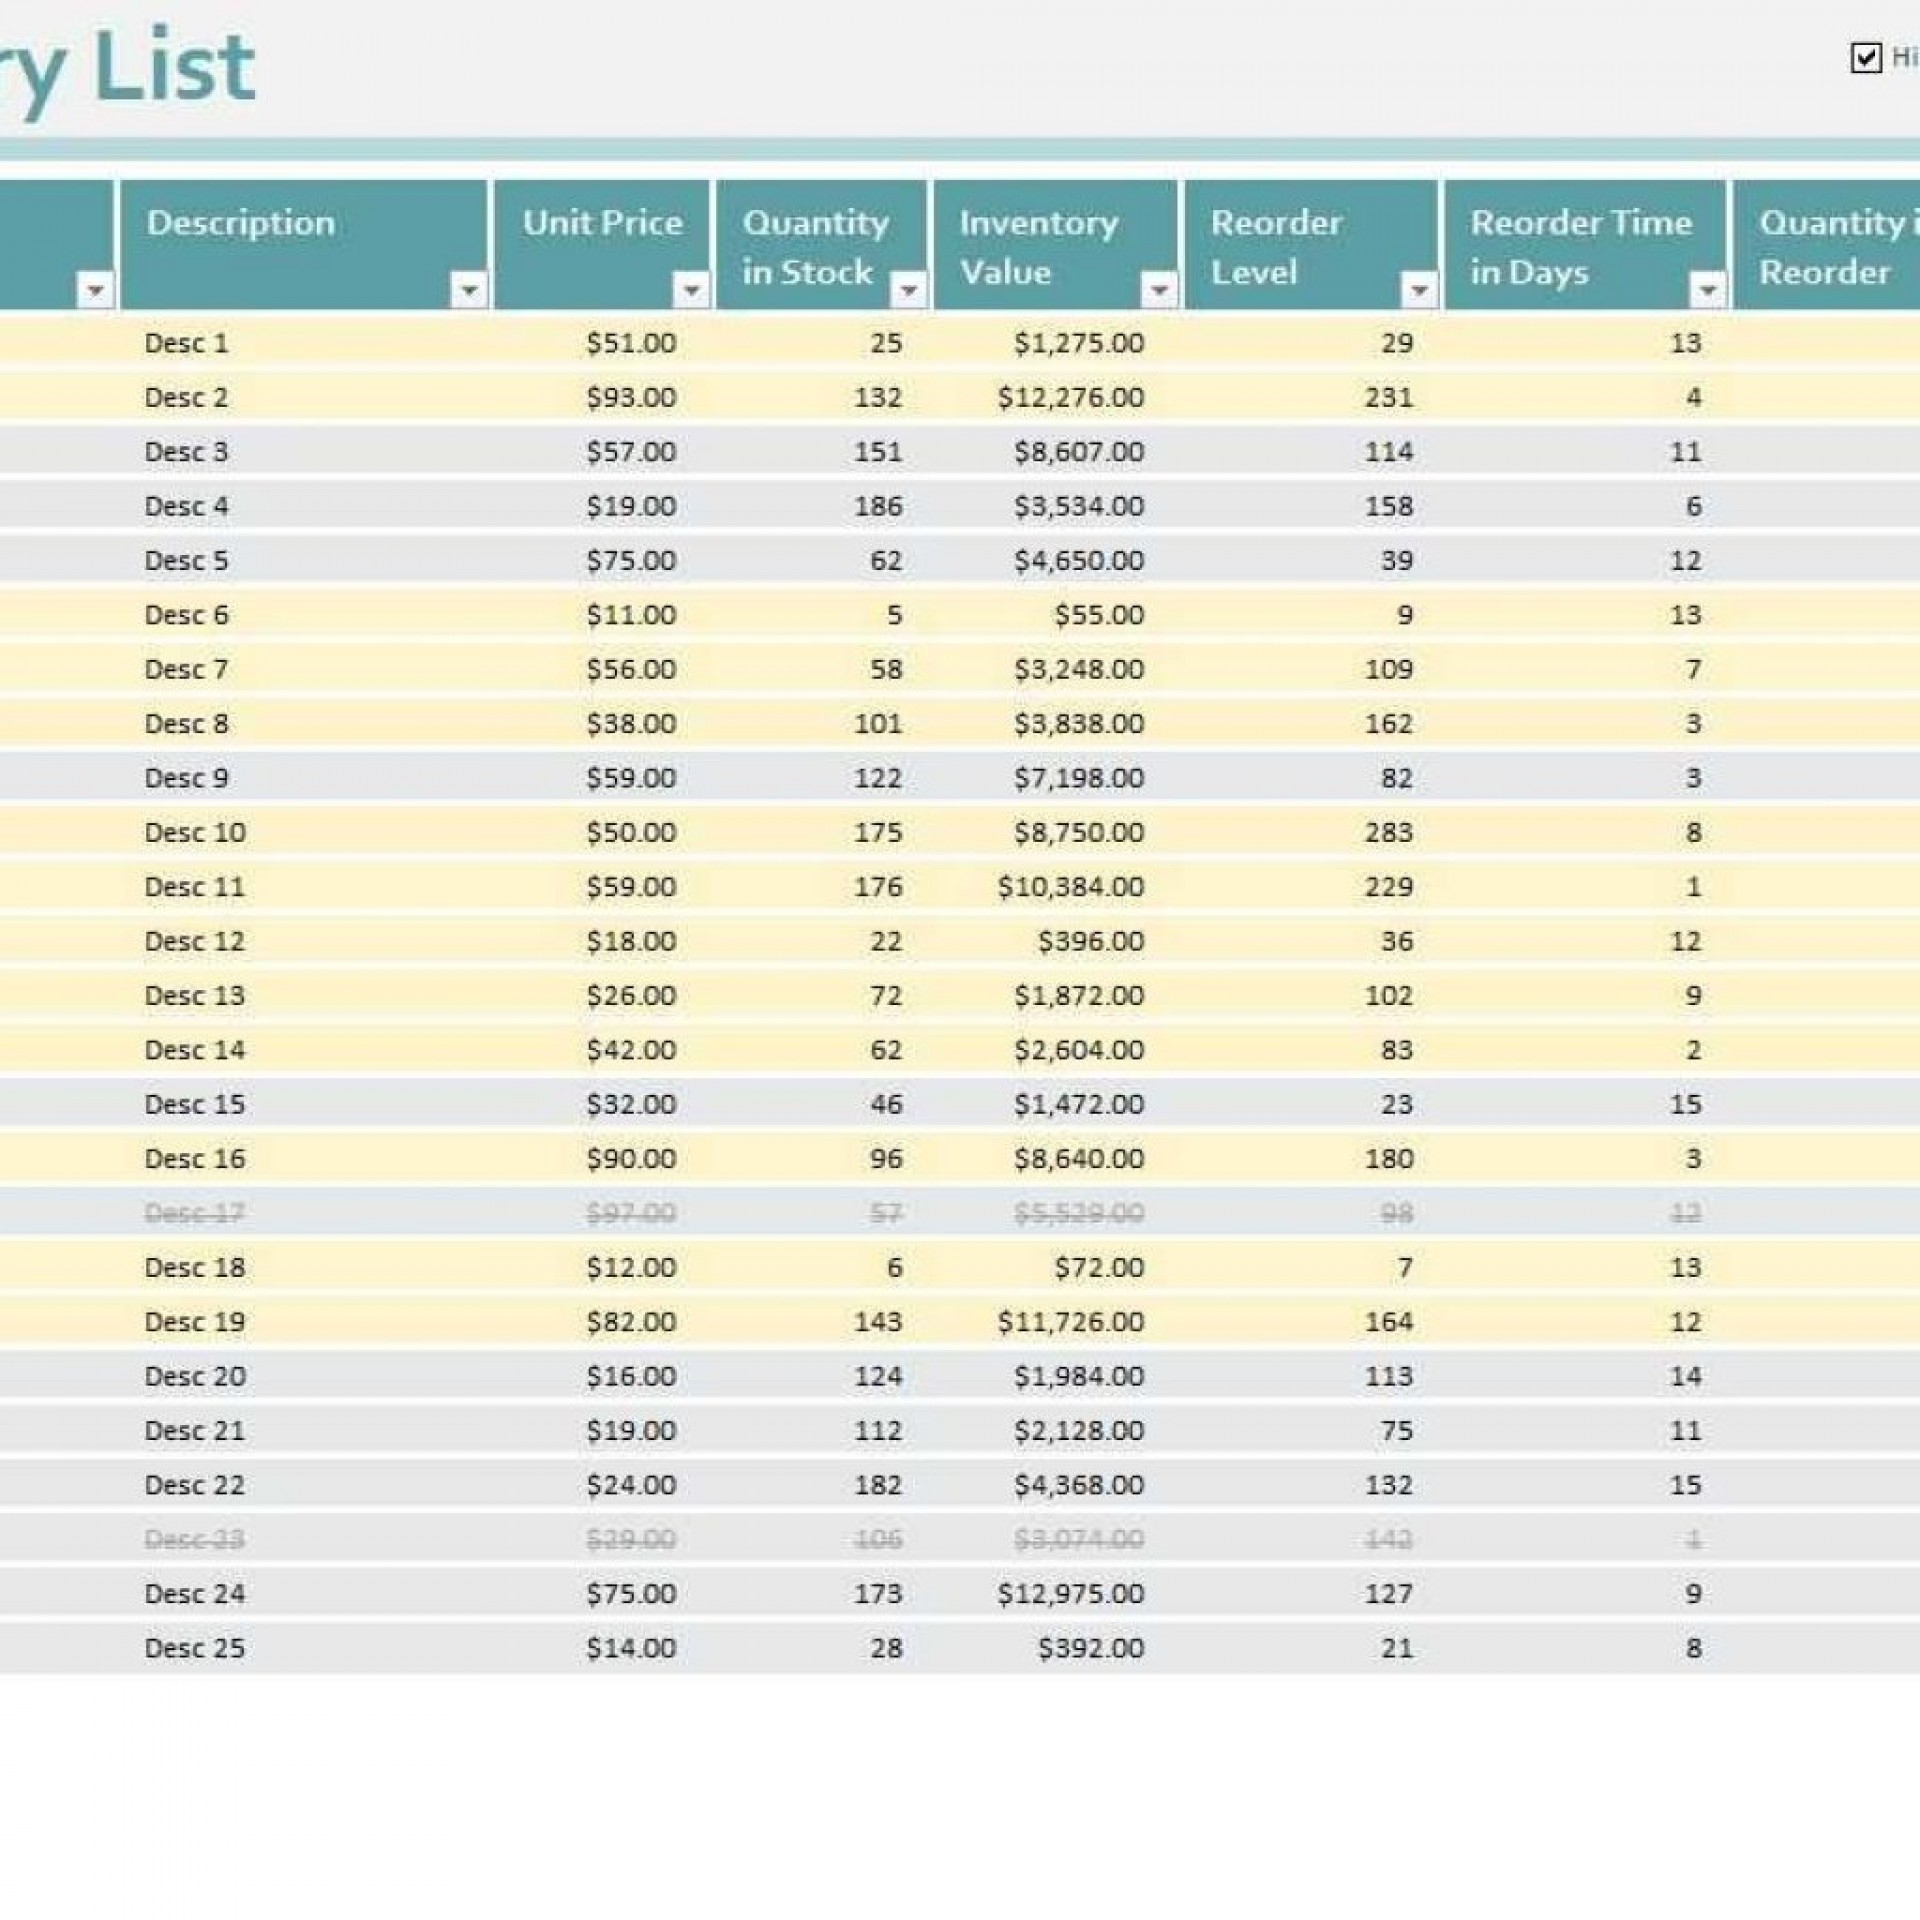Click the cell 'Desc 8'

(x=186, y=724)
